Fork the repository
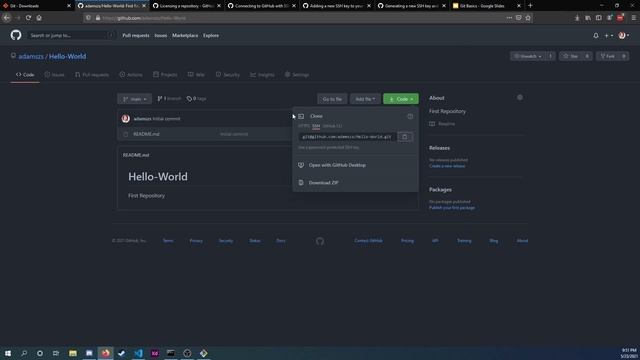Viewport: 640px width, 360px height. pos(607,56)
